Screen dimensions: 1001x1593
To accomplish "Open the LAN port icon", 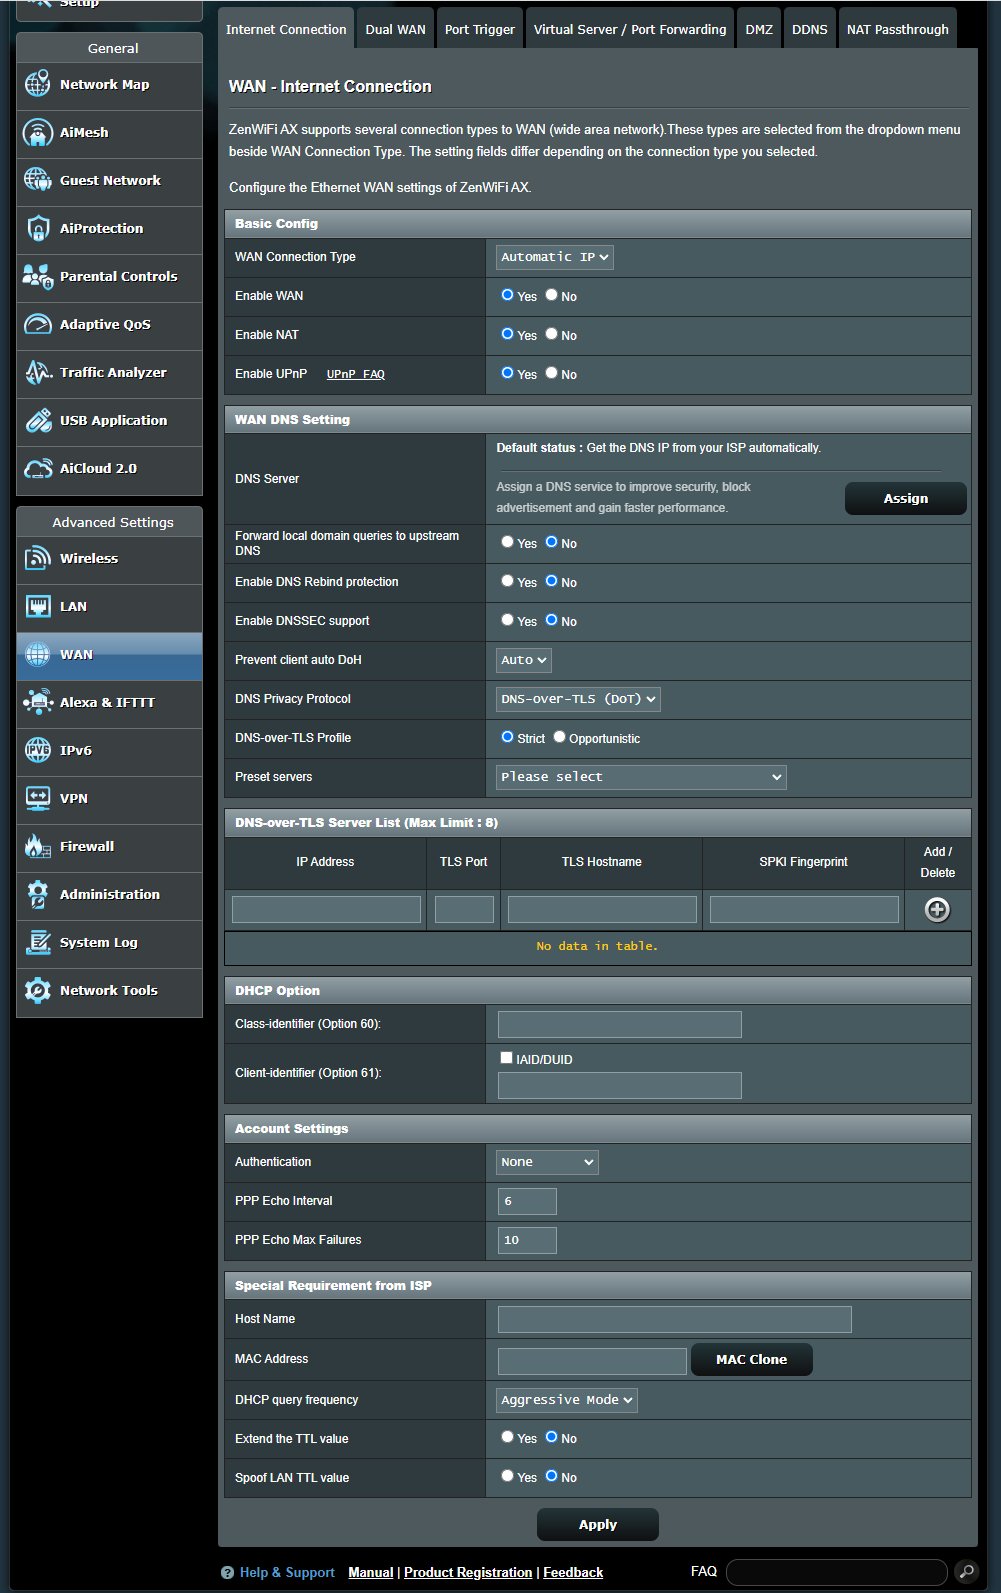I will tap(38, 607).
